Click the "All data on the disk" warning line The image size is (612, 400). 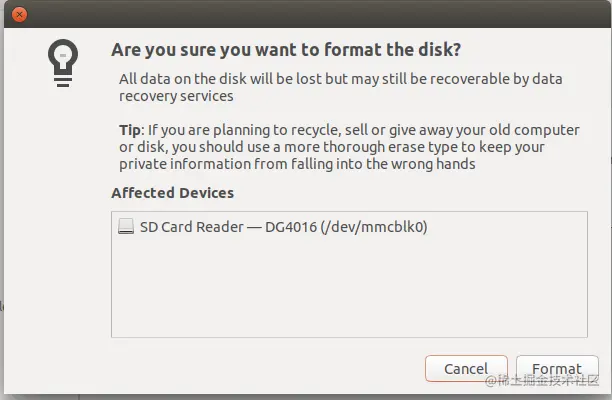click(x=340, y=78)
